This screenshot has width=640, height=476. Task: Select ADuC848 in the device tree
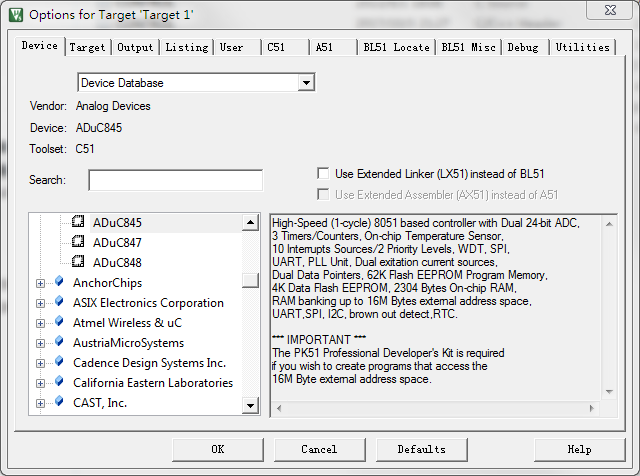[117, 263]
